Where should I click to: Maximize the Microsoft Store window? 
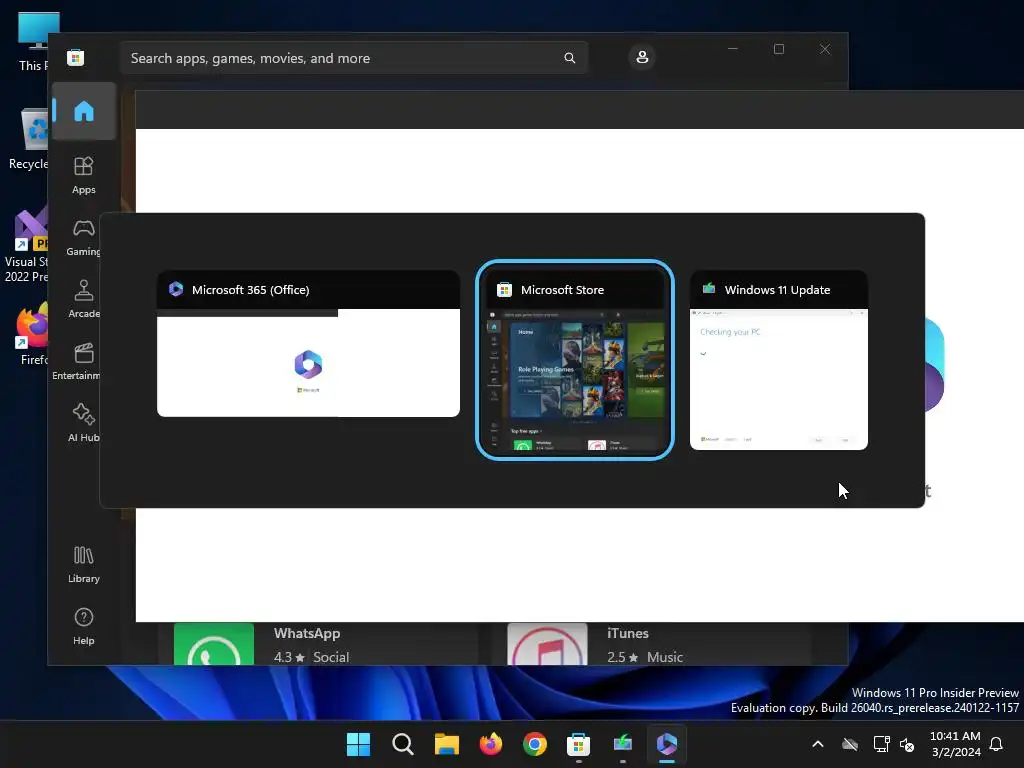click(778, 49)
